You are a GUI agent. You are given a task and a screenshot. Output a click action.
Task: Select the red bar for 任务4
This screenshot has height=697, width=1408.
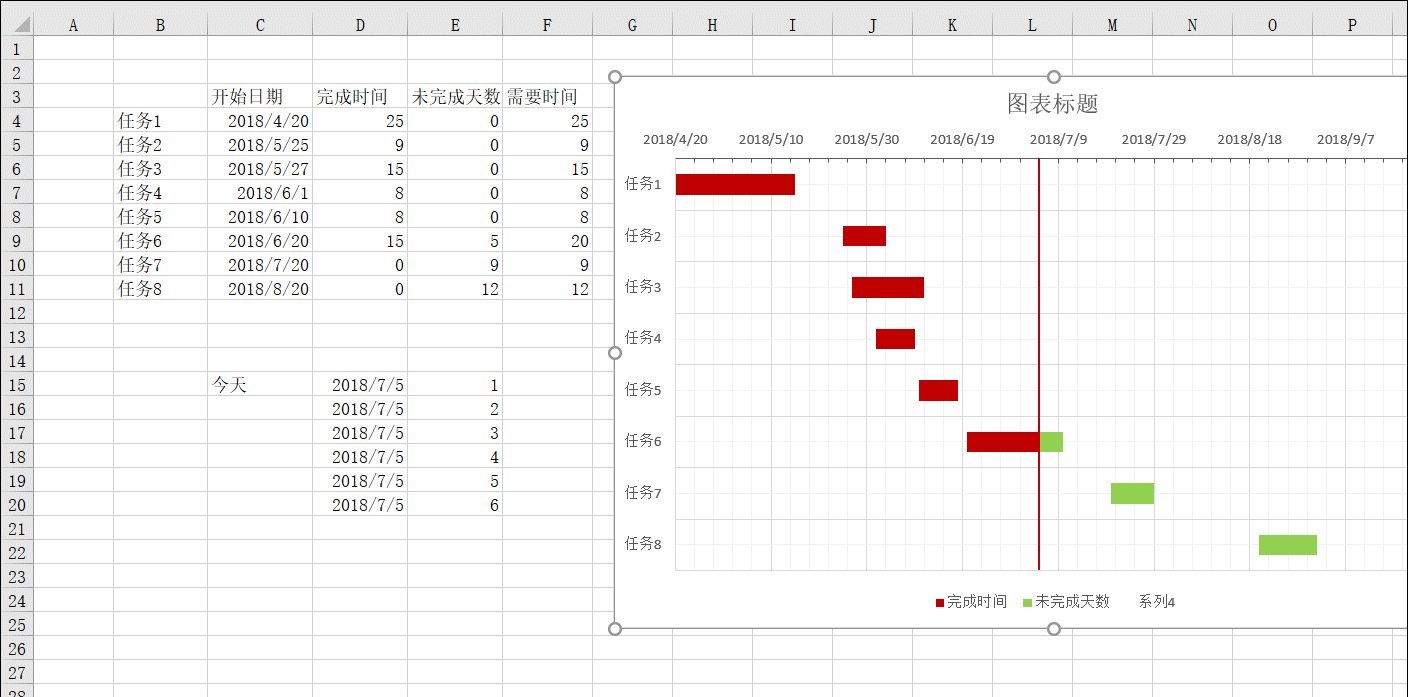coord(895,339)
